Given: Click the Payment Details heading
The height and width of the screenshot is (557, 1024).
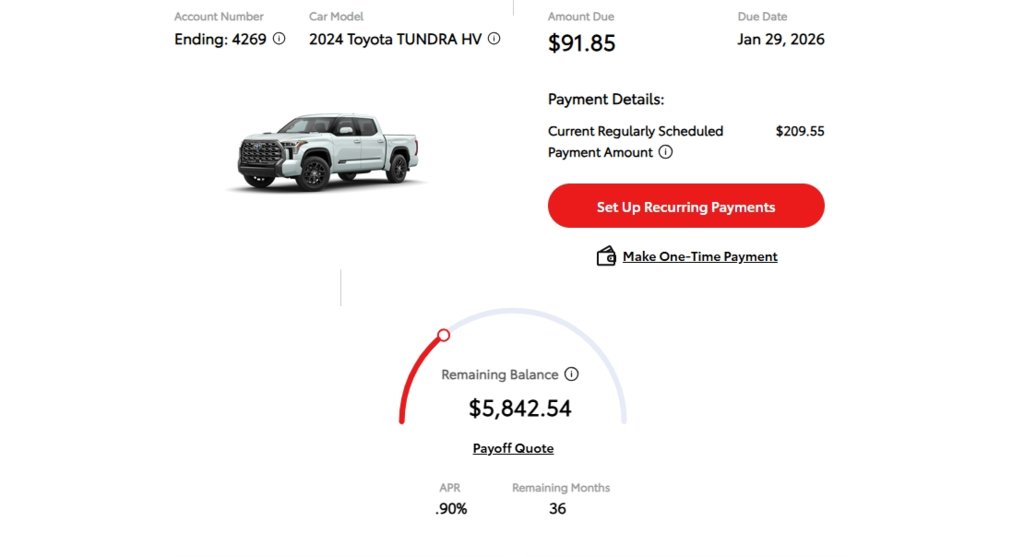Looking at the screenshot, I should click(x=606, y=99).
